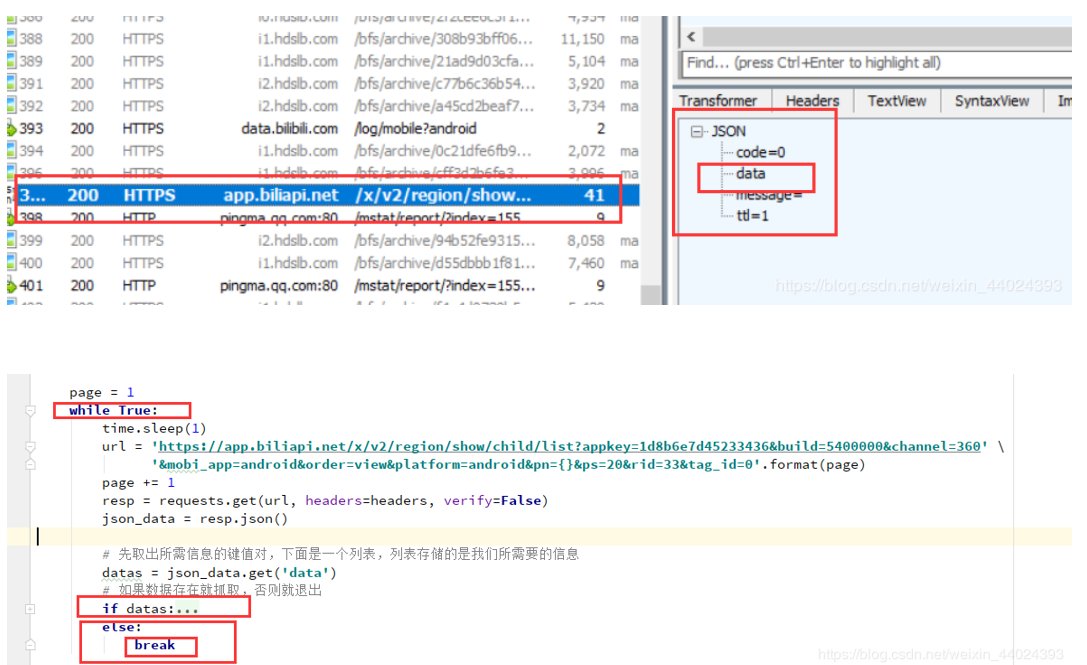Screen dimensions: 1087x665
Task: Focus the Find… search field
Action: pyautogui.click(x=878, y=63)
